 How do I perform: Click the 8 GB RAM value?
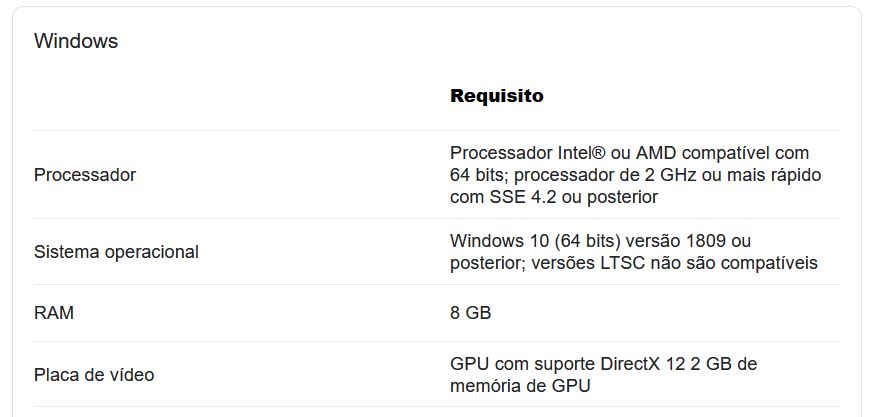pos(470,313)
